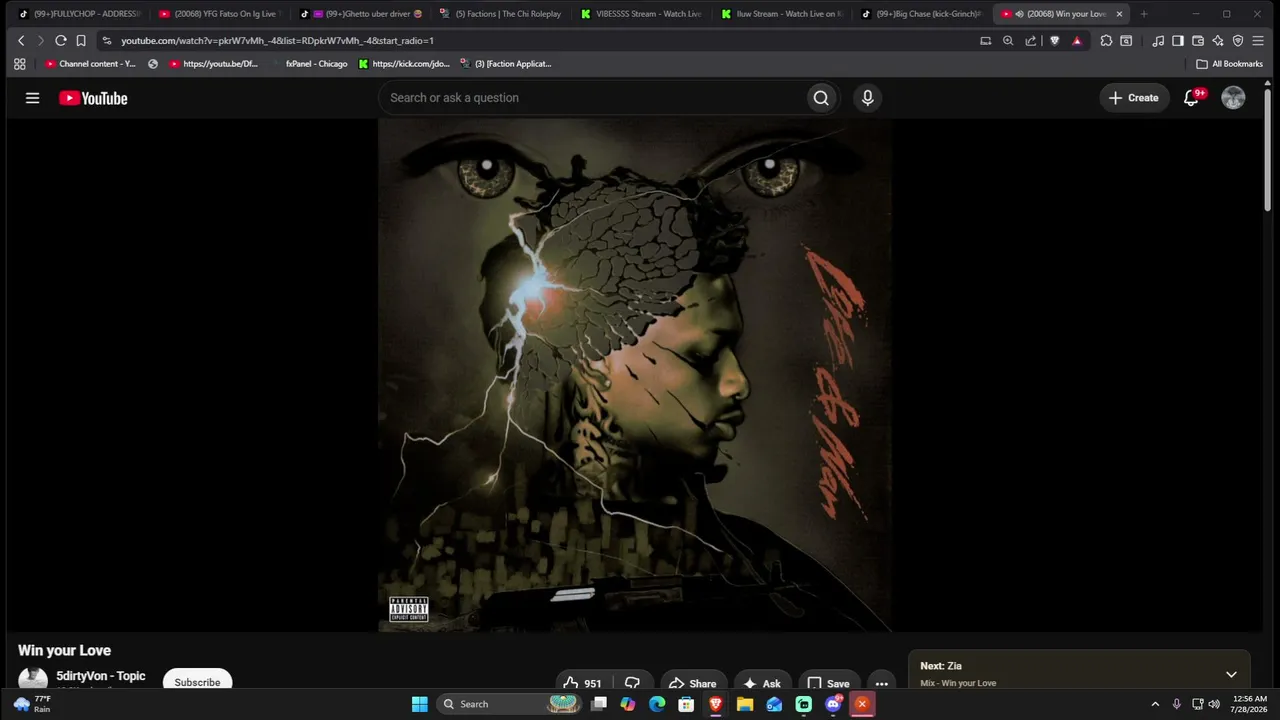
Task: Click the Share button under the video
Action: tap(692, 684)
